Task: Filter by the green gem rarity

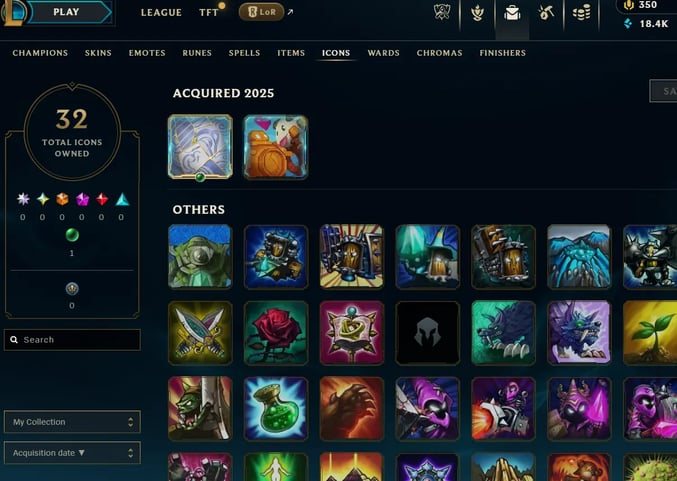Action: point(72,235)
